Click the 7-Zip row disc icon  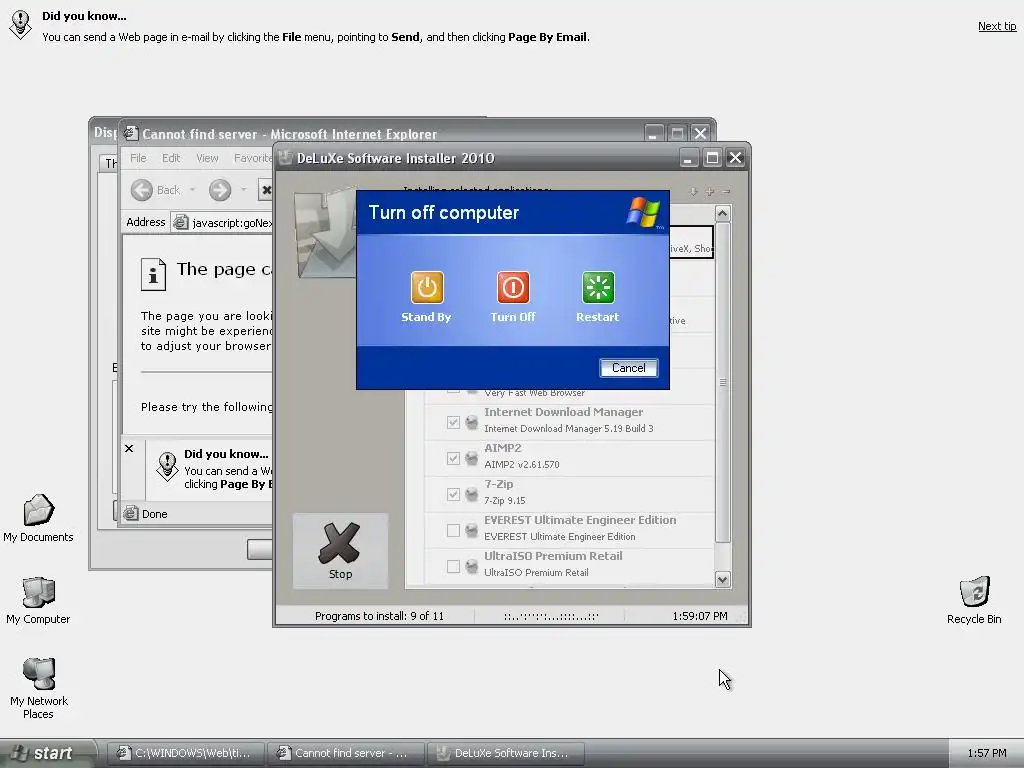(x=472, y=494)
